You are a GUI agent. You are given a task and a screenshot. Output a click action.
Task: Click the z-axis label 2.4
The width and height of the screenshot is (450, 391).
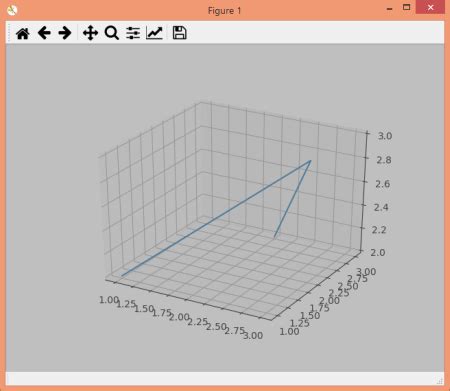[381, 207]
